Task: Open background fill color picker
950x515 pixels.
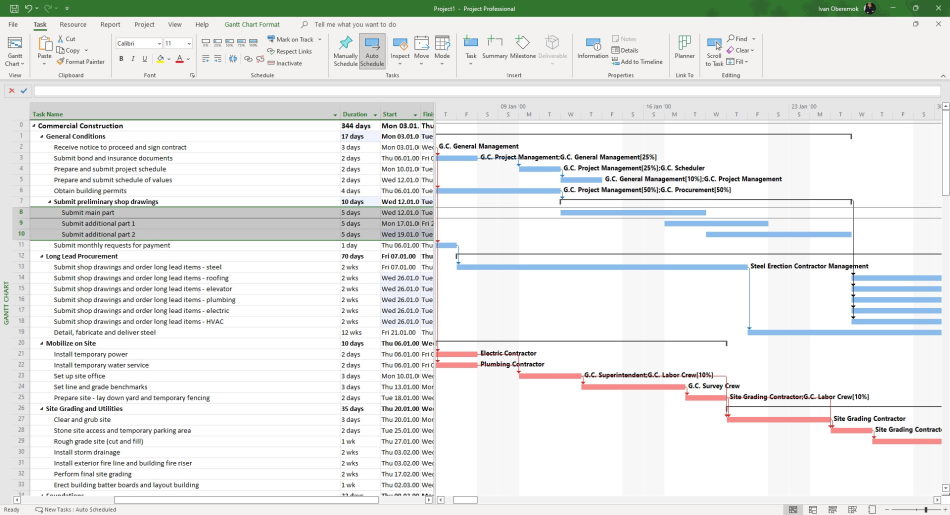Action: click(162, 59)
